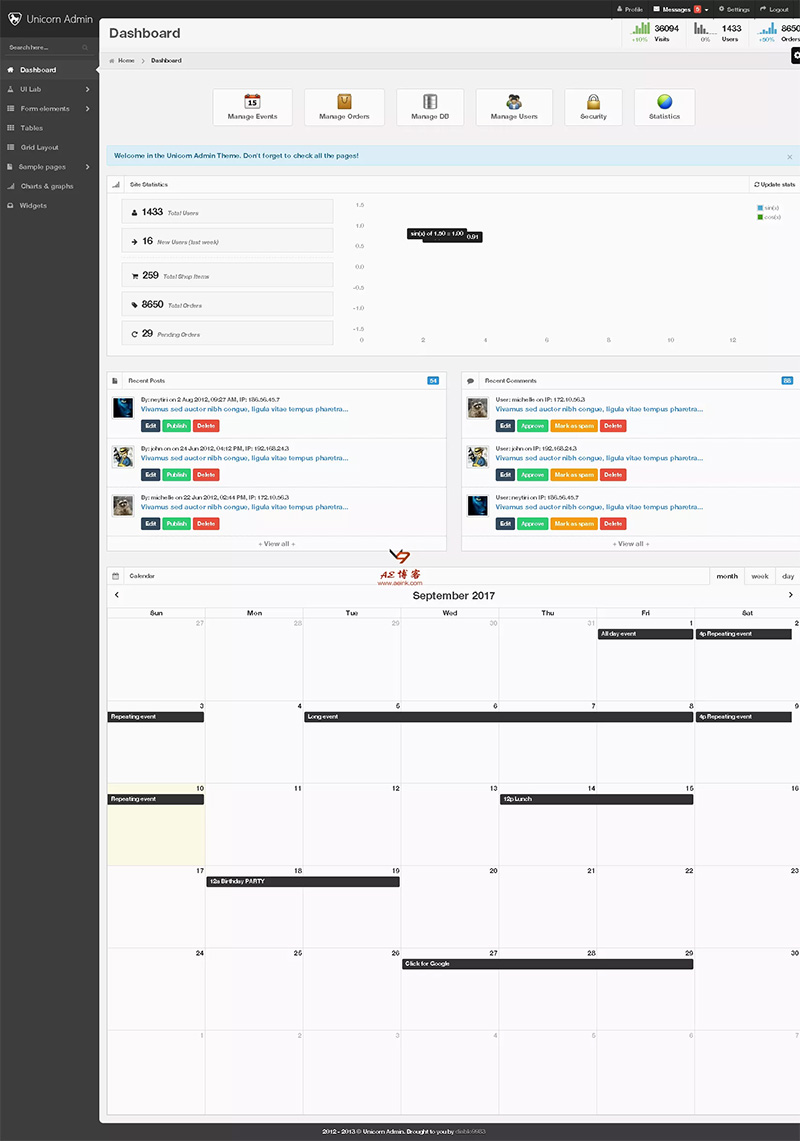Approve michelle's comment
Viewport: 800px width, 1141px height.
[533, 426]
